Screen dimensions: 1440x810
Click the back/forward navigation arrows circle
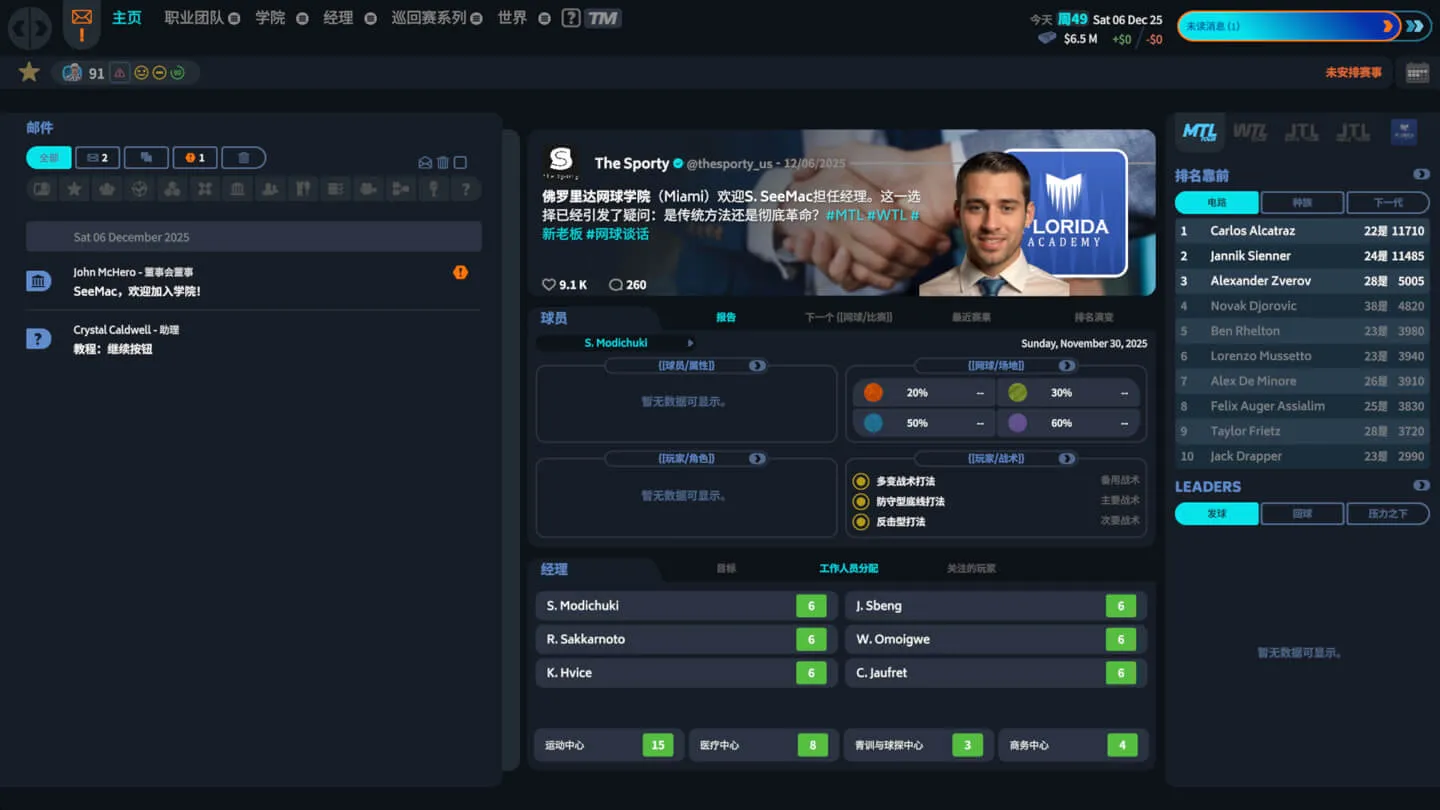[x=30, y=28]
